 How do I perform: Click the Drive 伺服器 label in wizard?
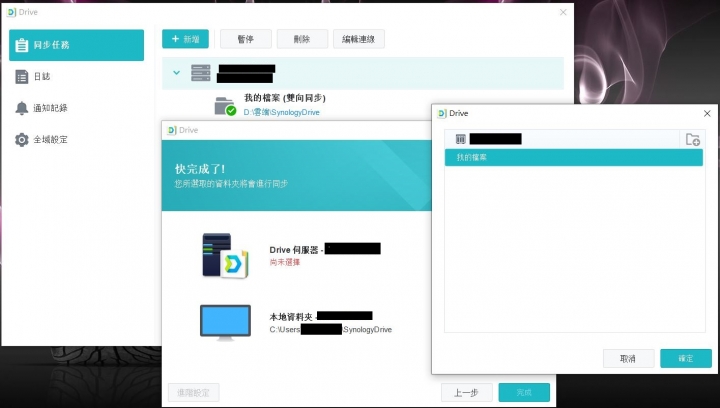tap(294, 250)
